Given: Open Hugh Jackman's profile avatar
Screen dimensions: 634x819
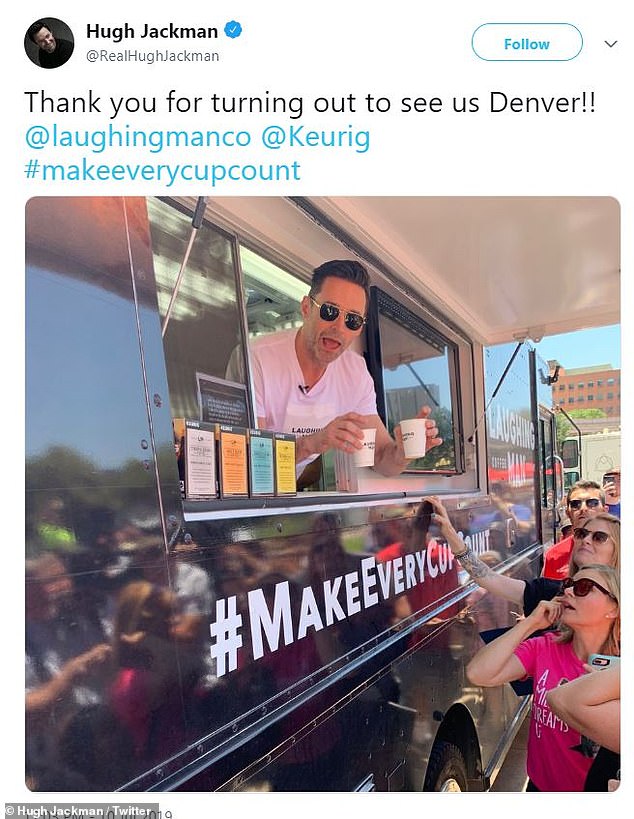Looking at the screenshot, I should [x=49, y=43].
